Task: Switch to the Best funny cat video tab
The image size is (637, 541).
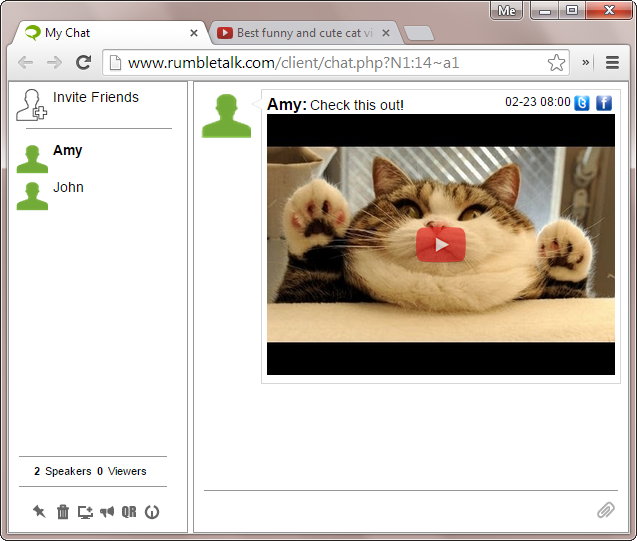Action: click(295, 33)
